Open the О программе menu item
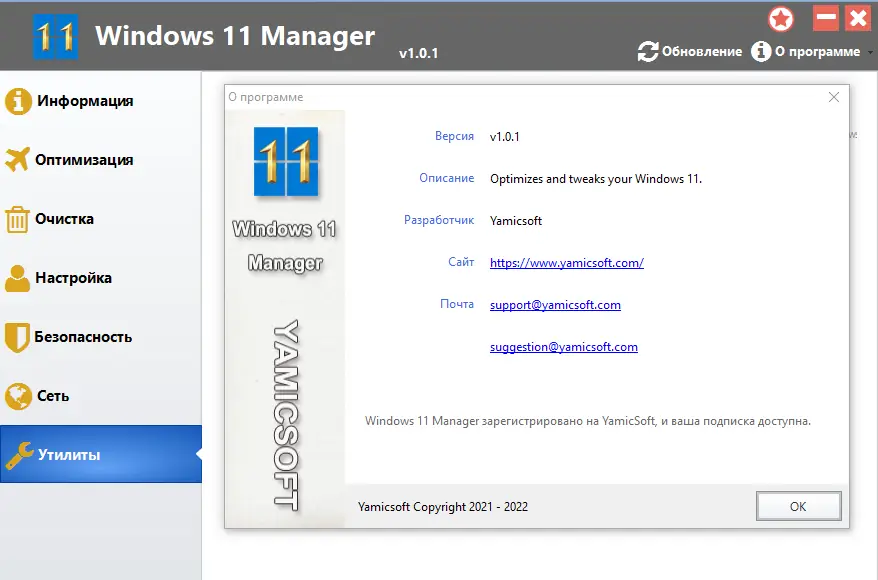Viewport: 878px width, 580px height. coord(814,51)
